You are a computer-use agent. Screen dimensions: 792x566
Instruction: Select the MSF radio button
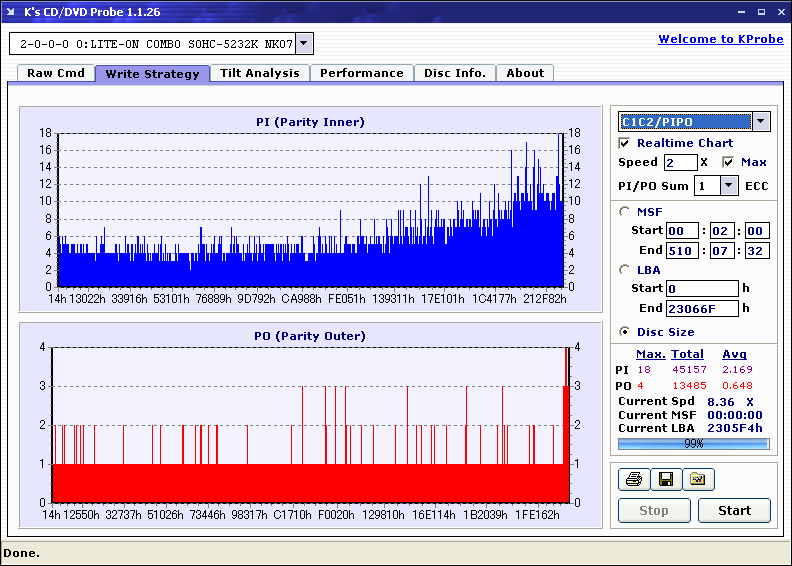(625, 211)
